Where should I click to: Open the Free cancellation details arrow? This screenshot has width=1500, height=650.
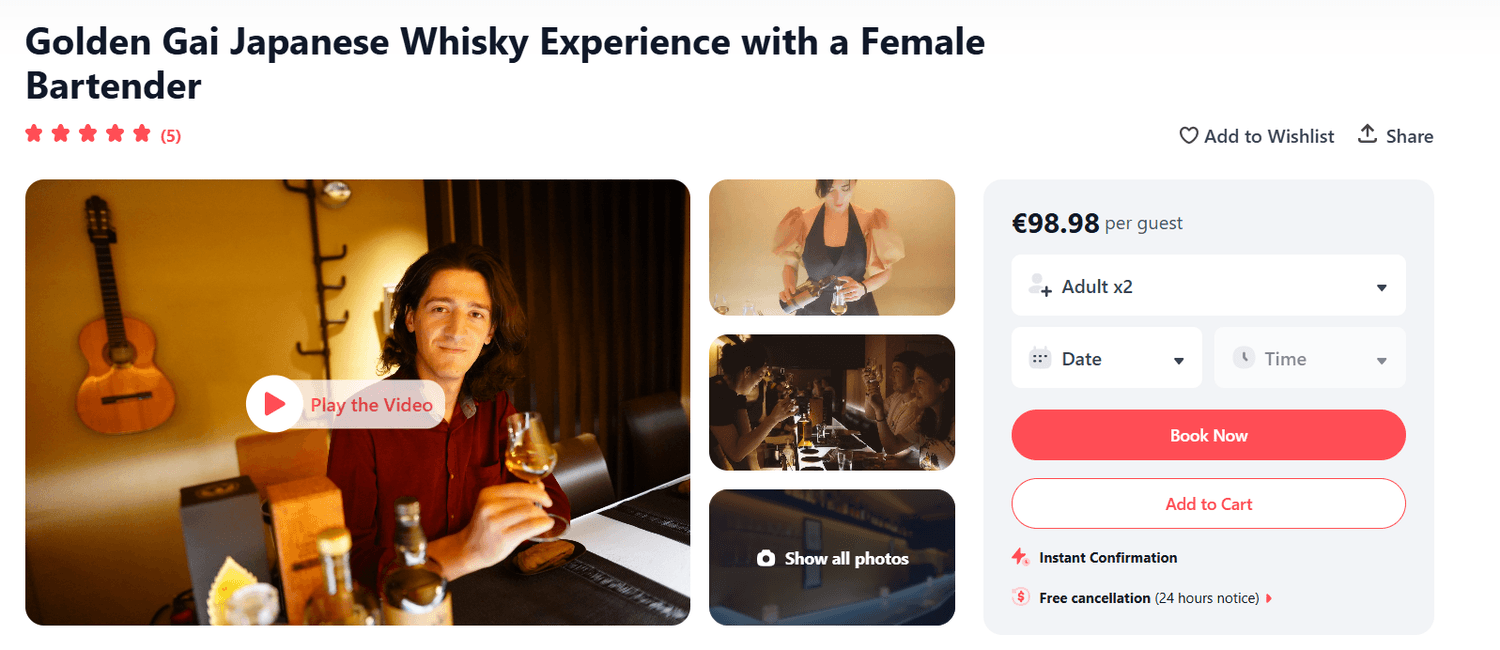pyautogui.click(x=1269, y=598)
